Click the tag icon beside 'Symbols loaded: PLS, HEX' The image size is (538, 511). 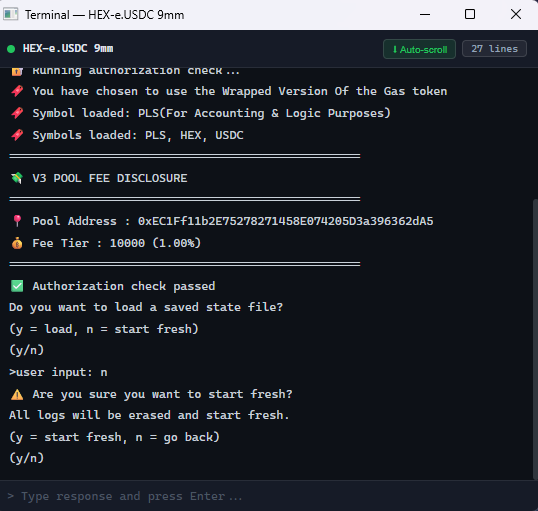pyautogui.click(x=17, y=135)
